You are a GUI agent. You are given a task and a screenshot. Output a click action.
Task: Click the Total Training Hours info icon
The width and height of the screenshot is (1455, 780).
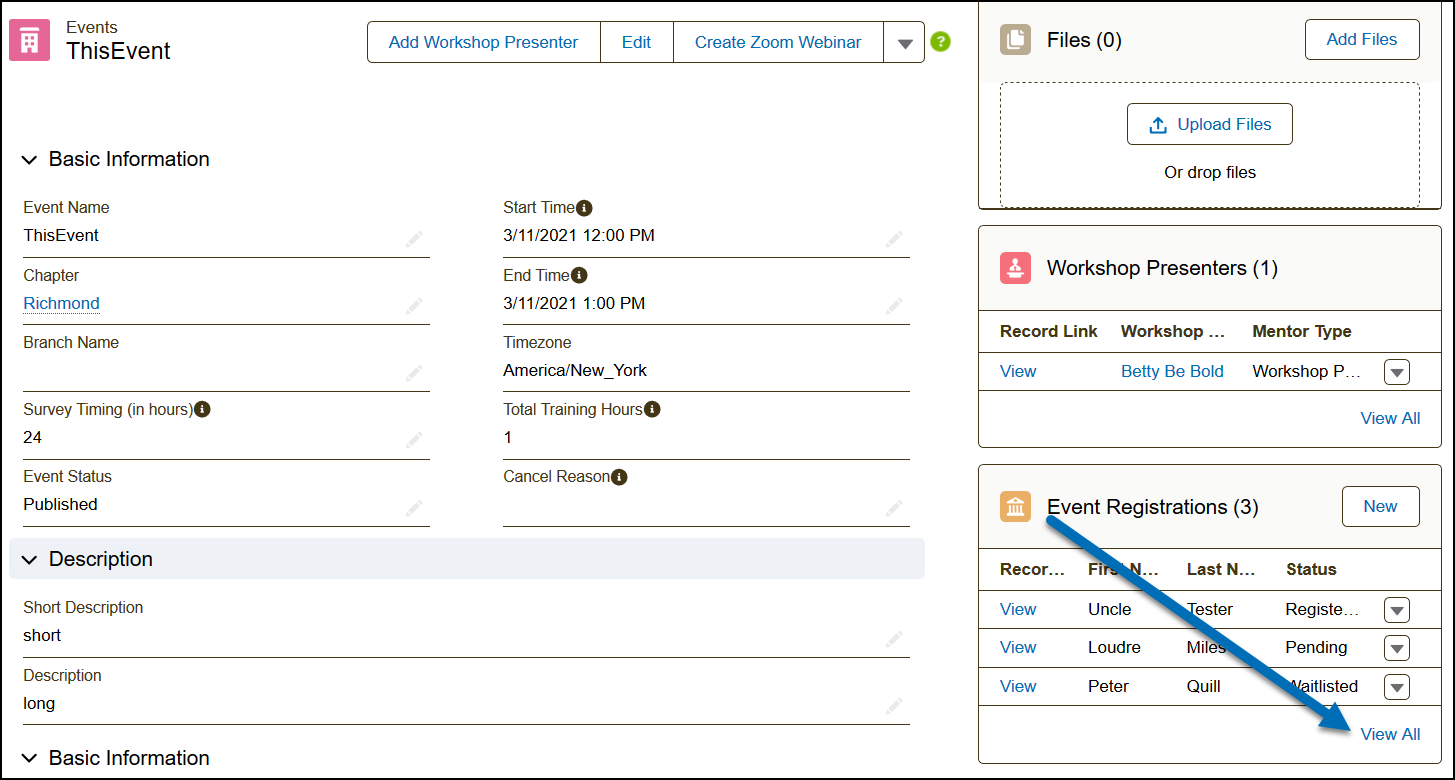pos(652,409)
